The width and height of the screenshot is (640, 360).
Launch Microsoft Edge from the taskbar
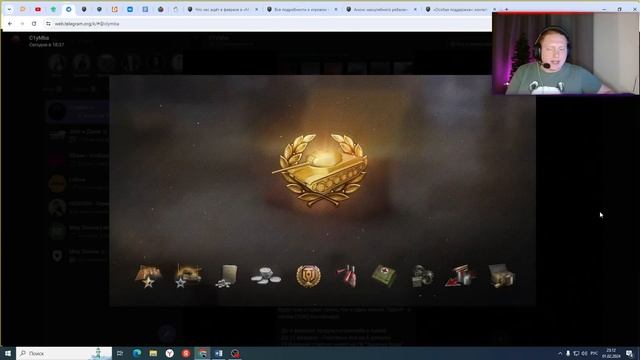pos(137,353)
